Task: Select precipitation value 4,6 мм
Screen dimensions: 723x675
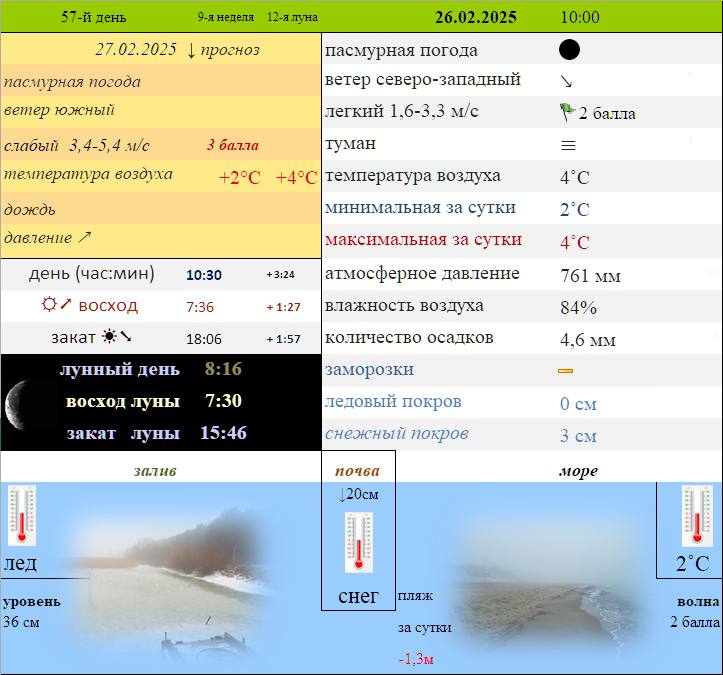Action: tap(588, 340)
